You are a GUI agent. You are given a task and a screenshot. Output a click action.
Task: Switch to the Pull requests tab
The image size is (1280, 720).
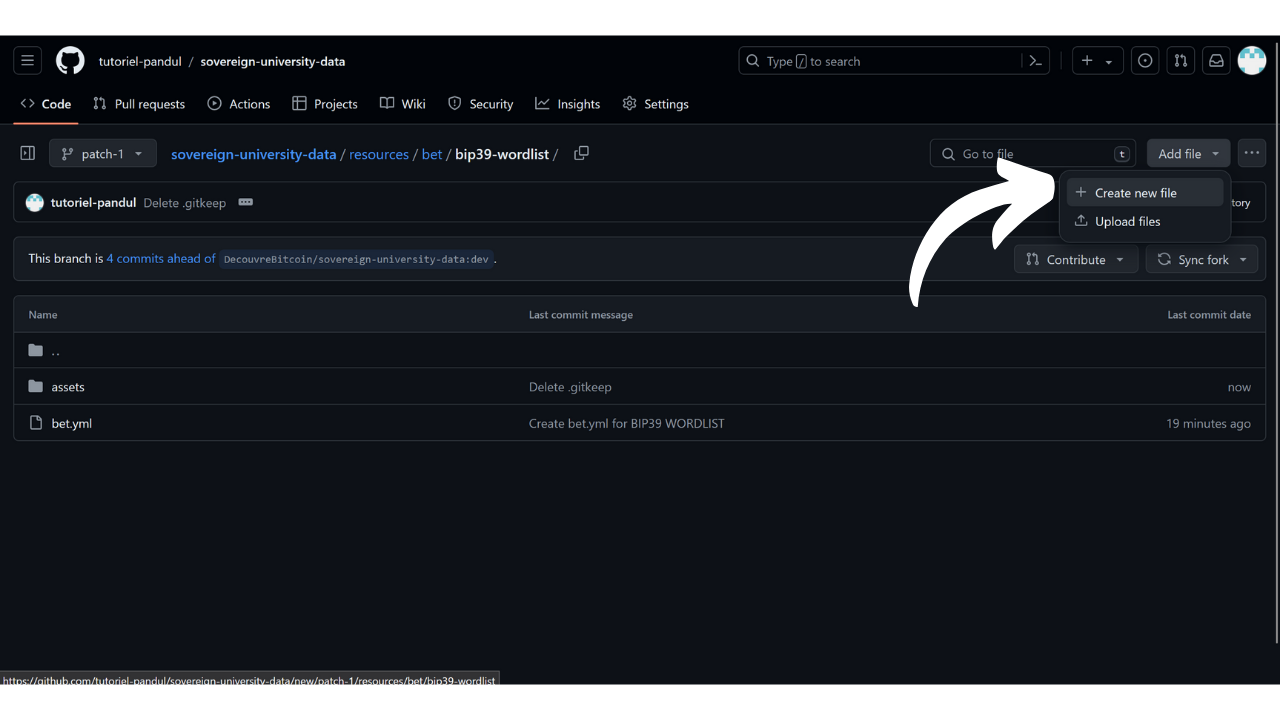click(x=139, y=104)
